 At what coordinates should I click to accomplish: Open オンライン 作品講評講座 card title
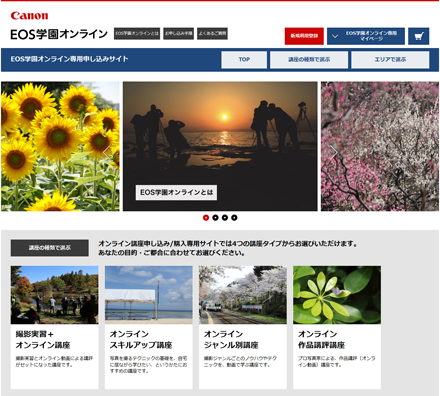point(321,340)
